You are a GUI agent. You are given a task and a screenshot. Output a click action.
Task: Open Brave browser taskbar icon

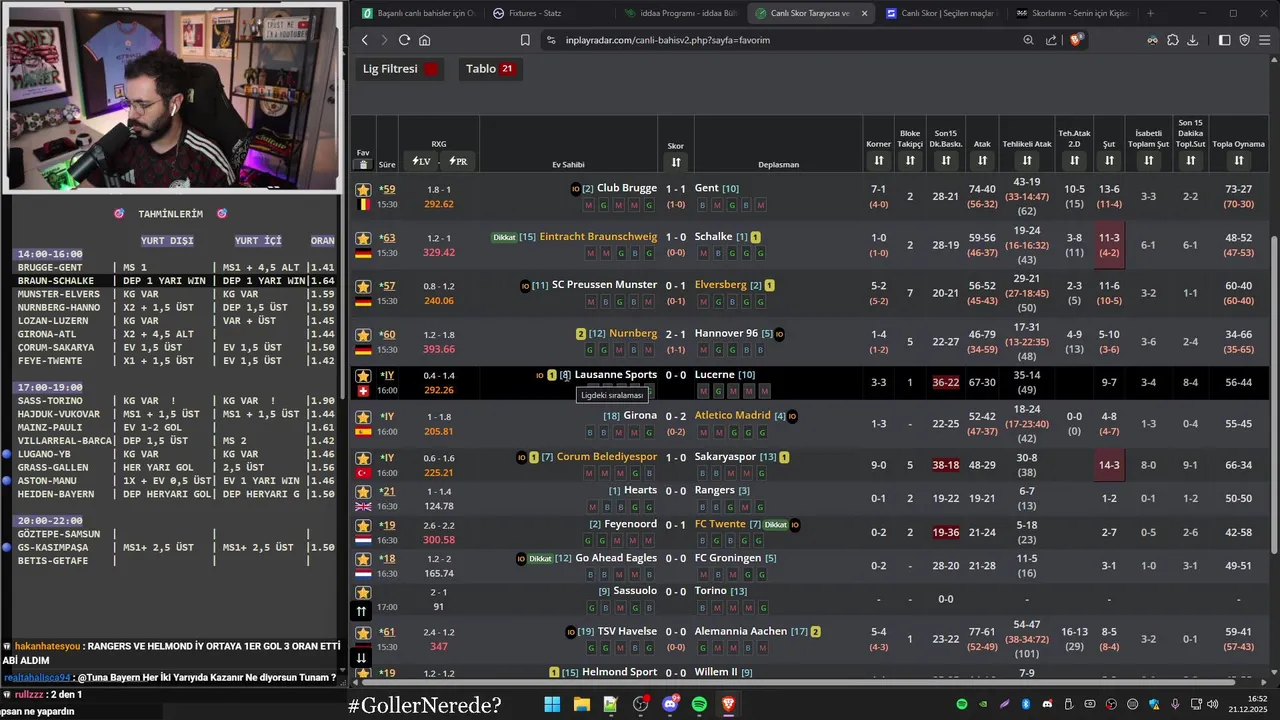pos(728,705)
